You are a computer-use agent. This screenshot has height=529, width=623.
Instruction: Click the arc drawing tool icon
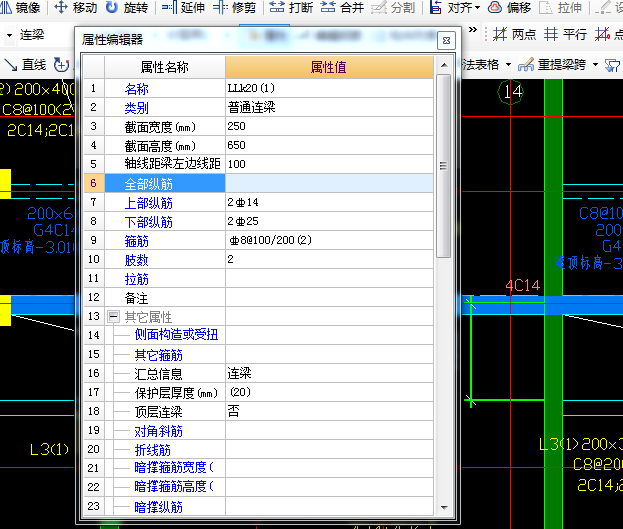[x=62, y=65]
